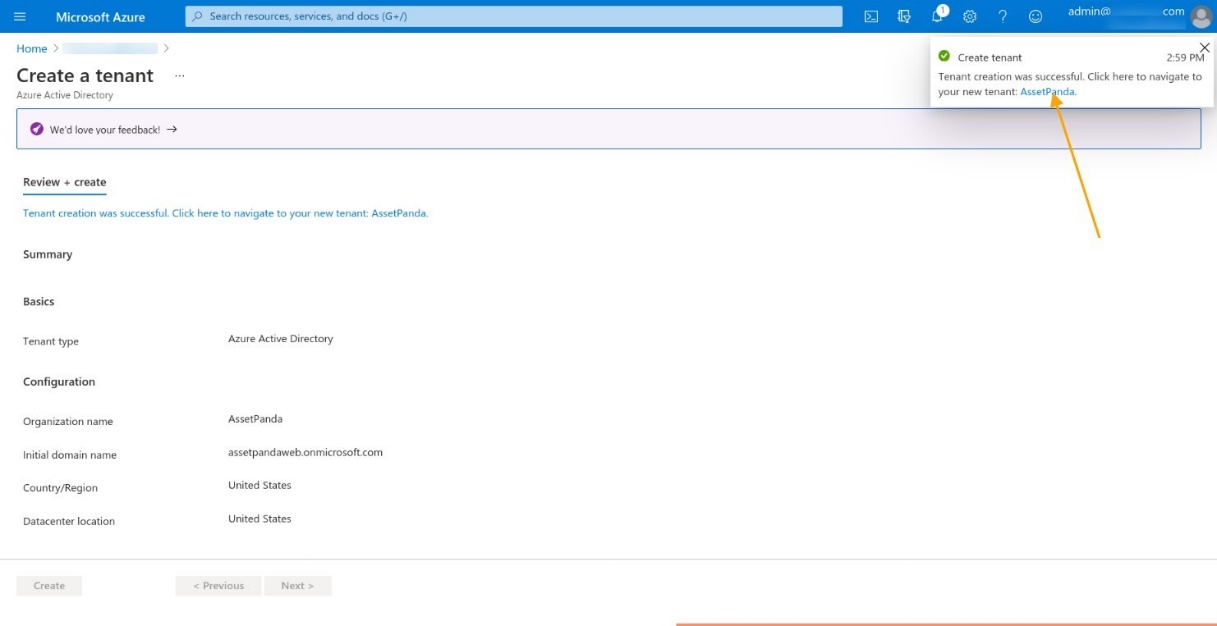Click the Basics heading
1217x626 pixels.
[39, 302]
